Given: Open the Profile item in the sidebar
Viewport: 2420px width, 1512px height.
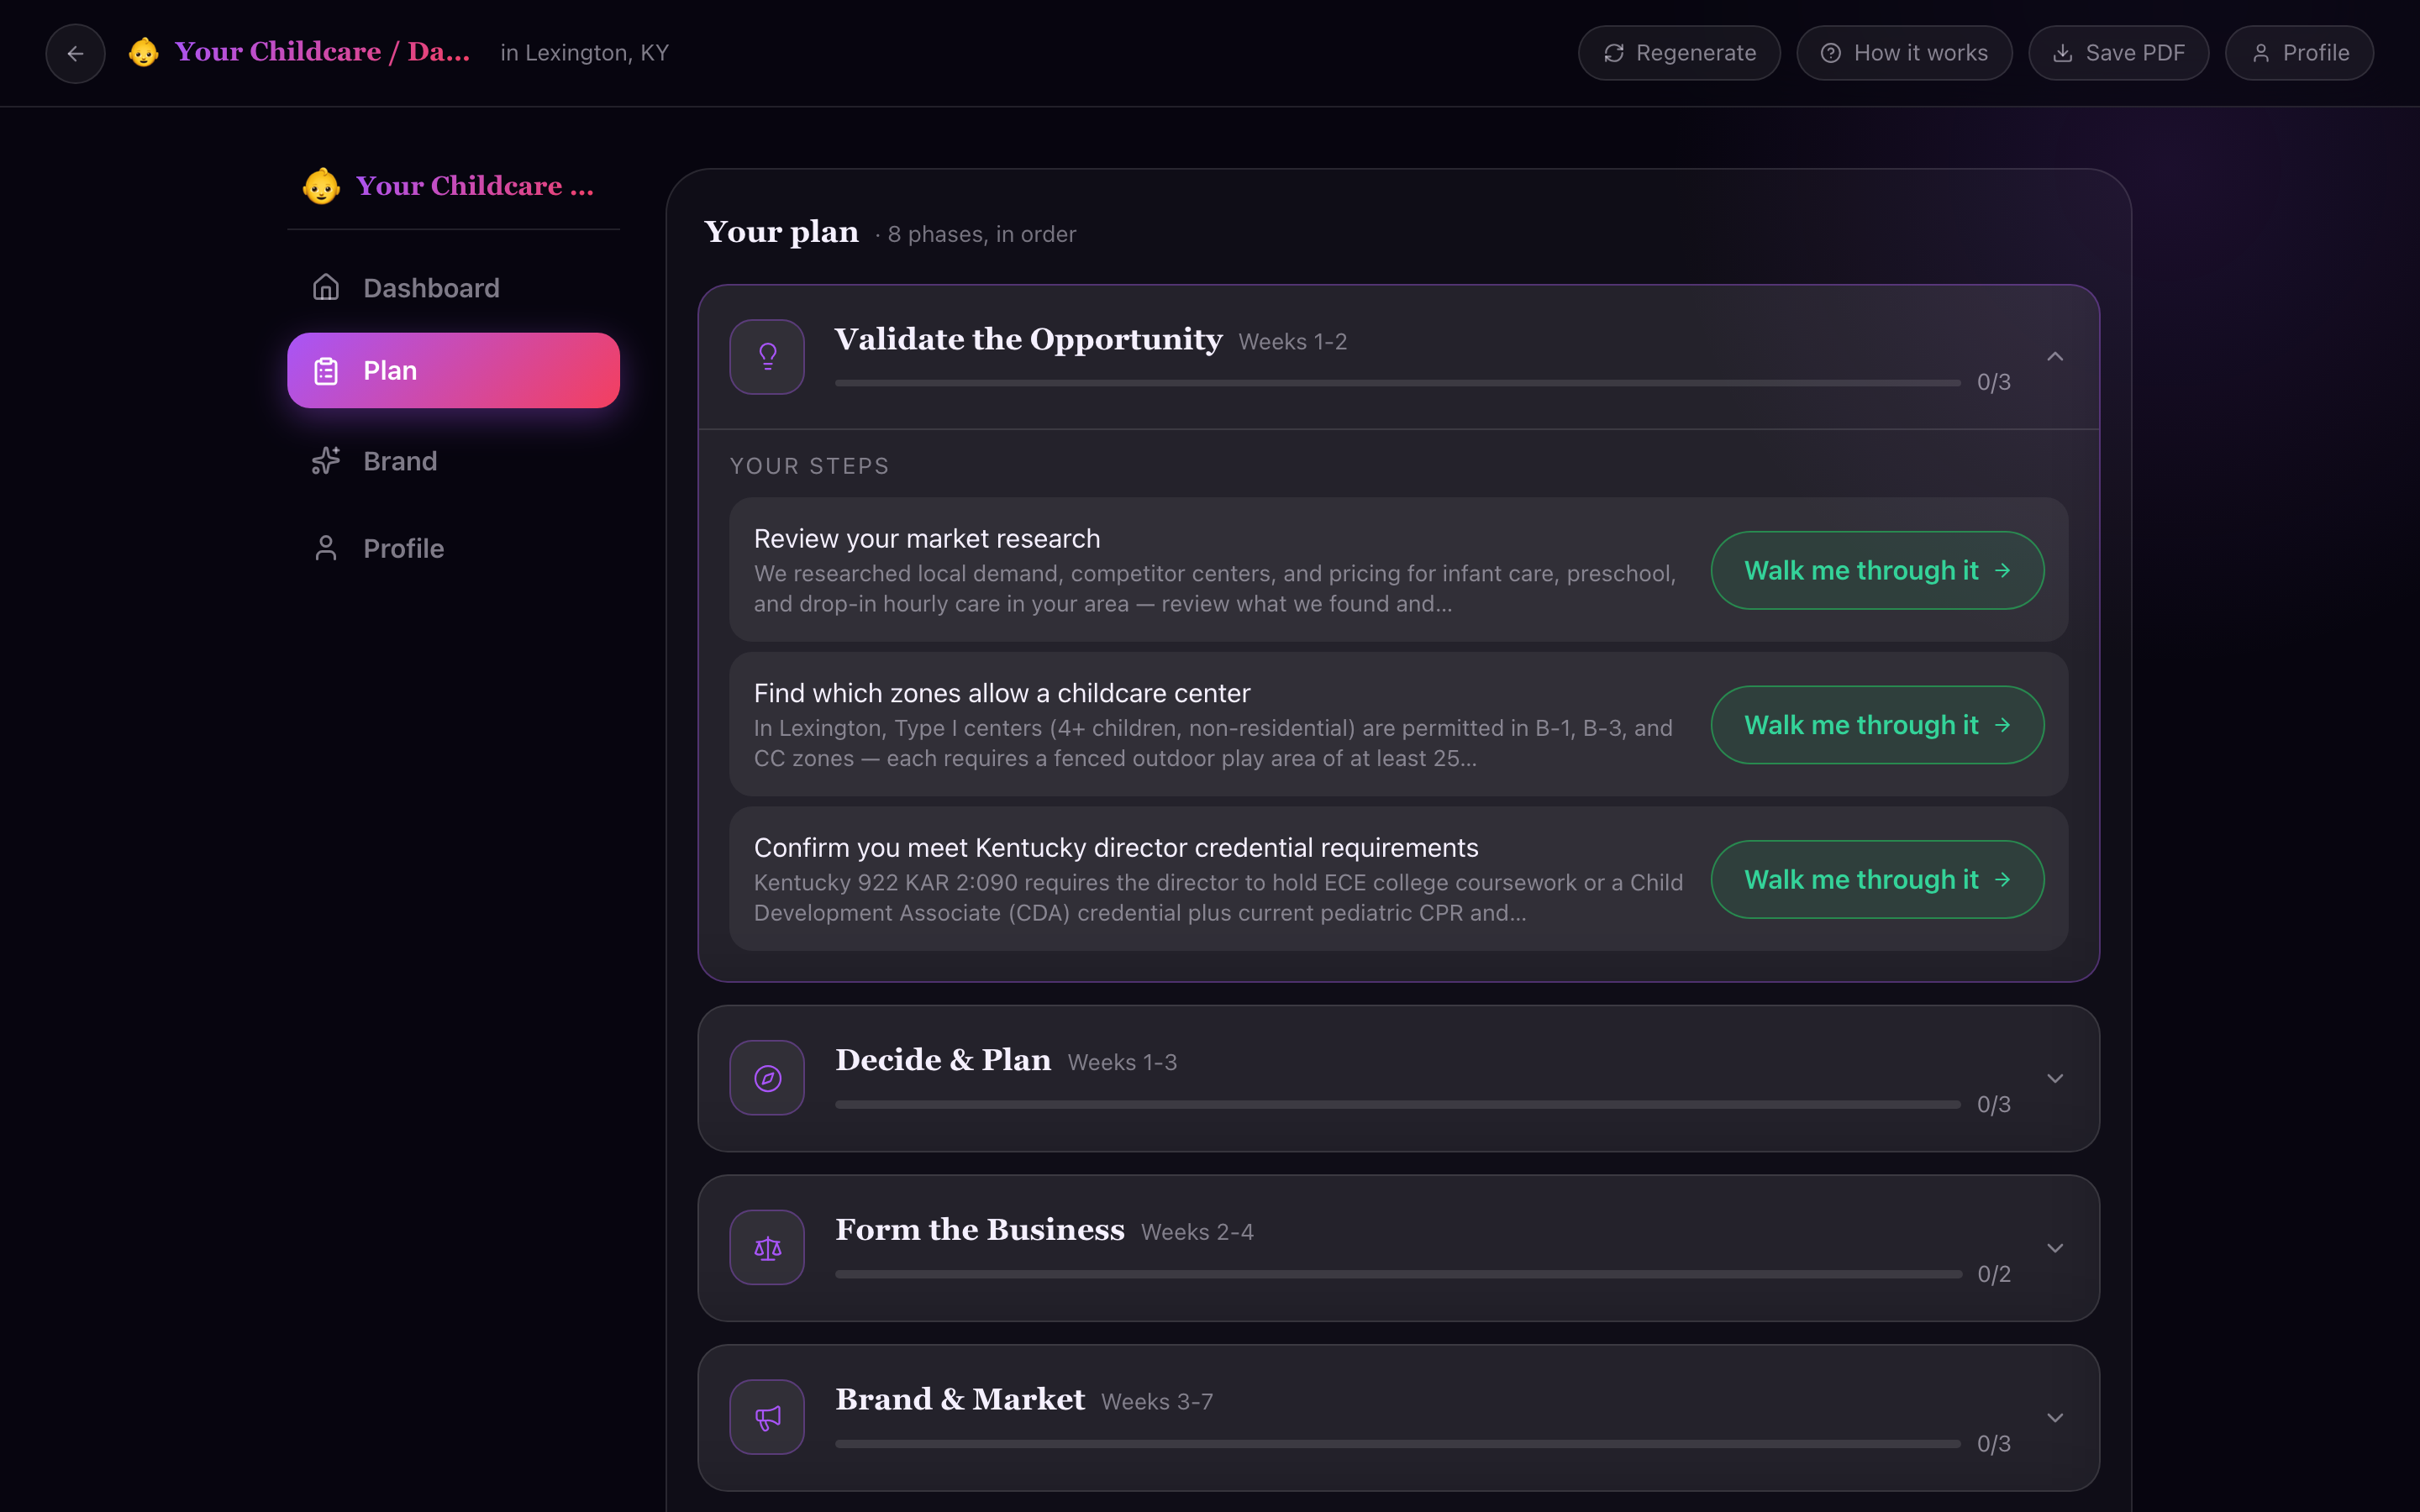Looking at the screenshot, I should point(453,548).
